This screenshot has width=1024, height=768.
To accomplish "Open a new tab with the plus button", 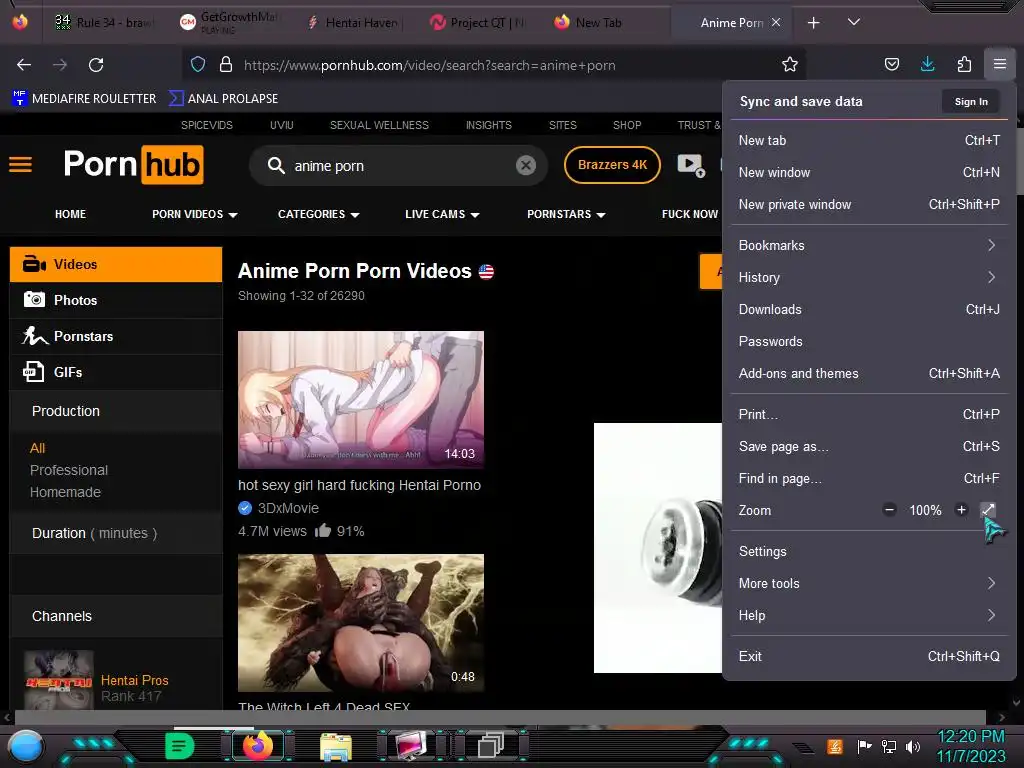I will 813,23.
